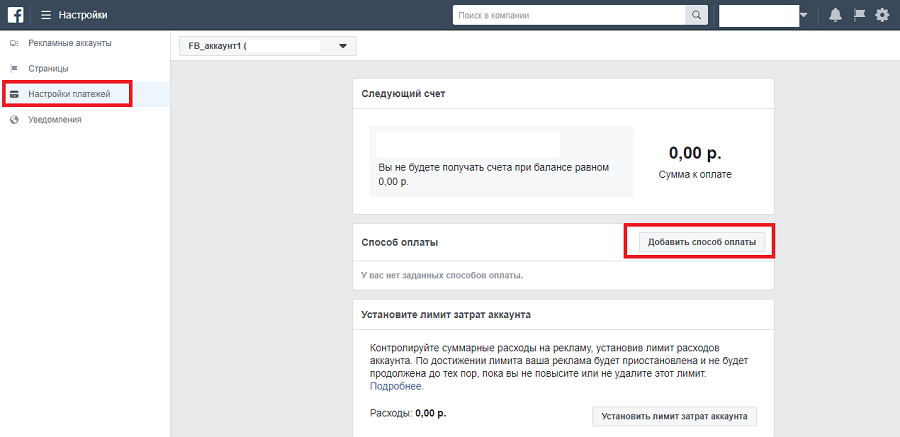Click the Способ оплаты heading

399,242
